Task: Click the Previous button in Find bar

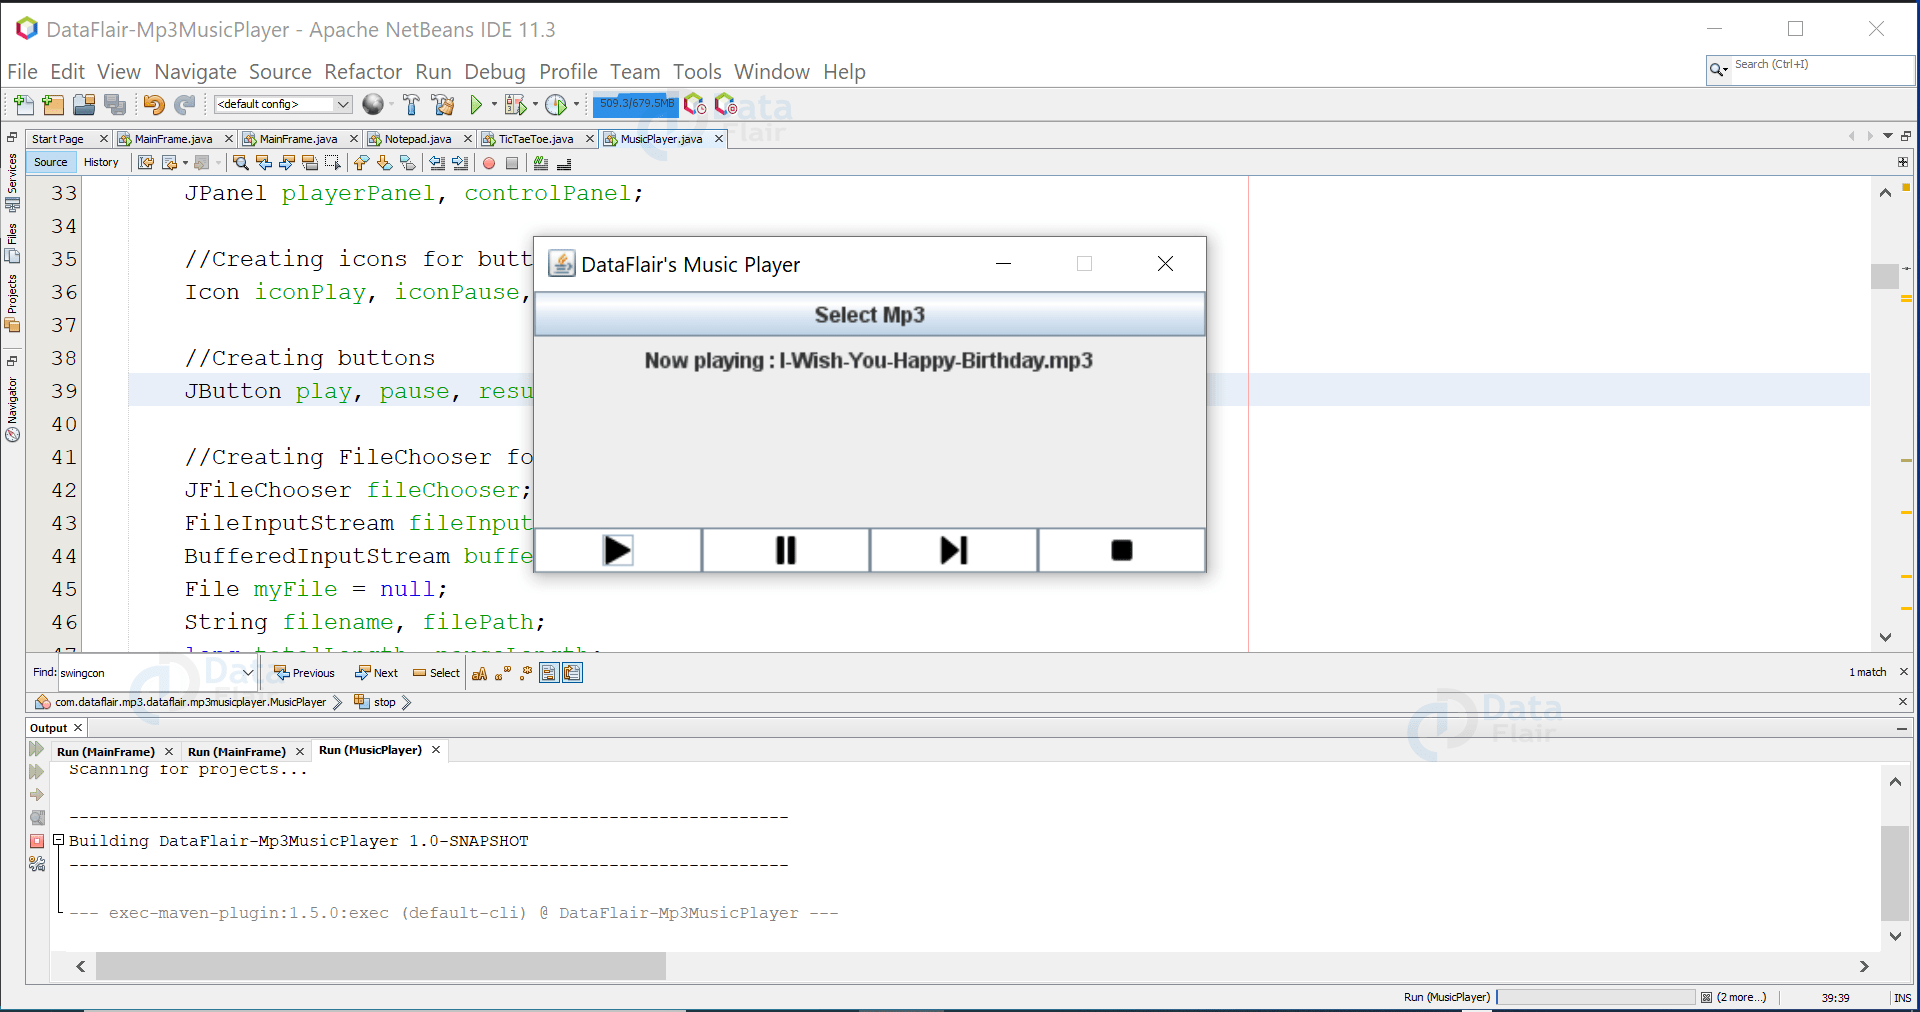Action: (305, 673)
